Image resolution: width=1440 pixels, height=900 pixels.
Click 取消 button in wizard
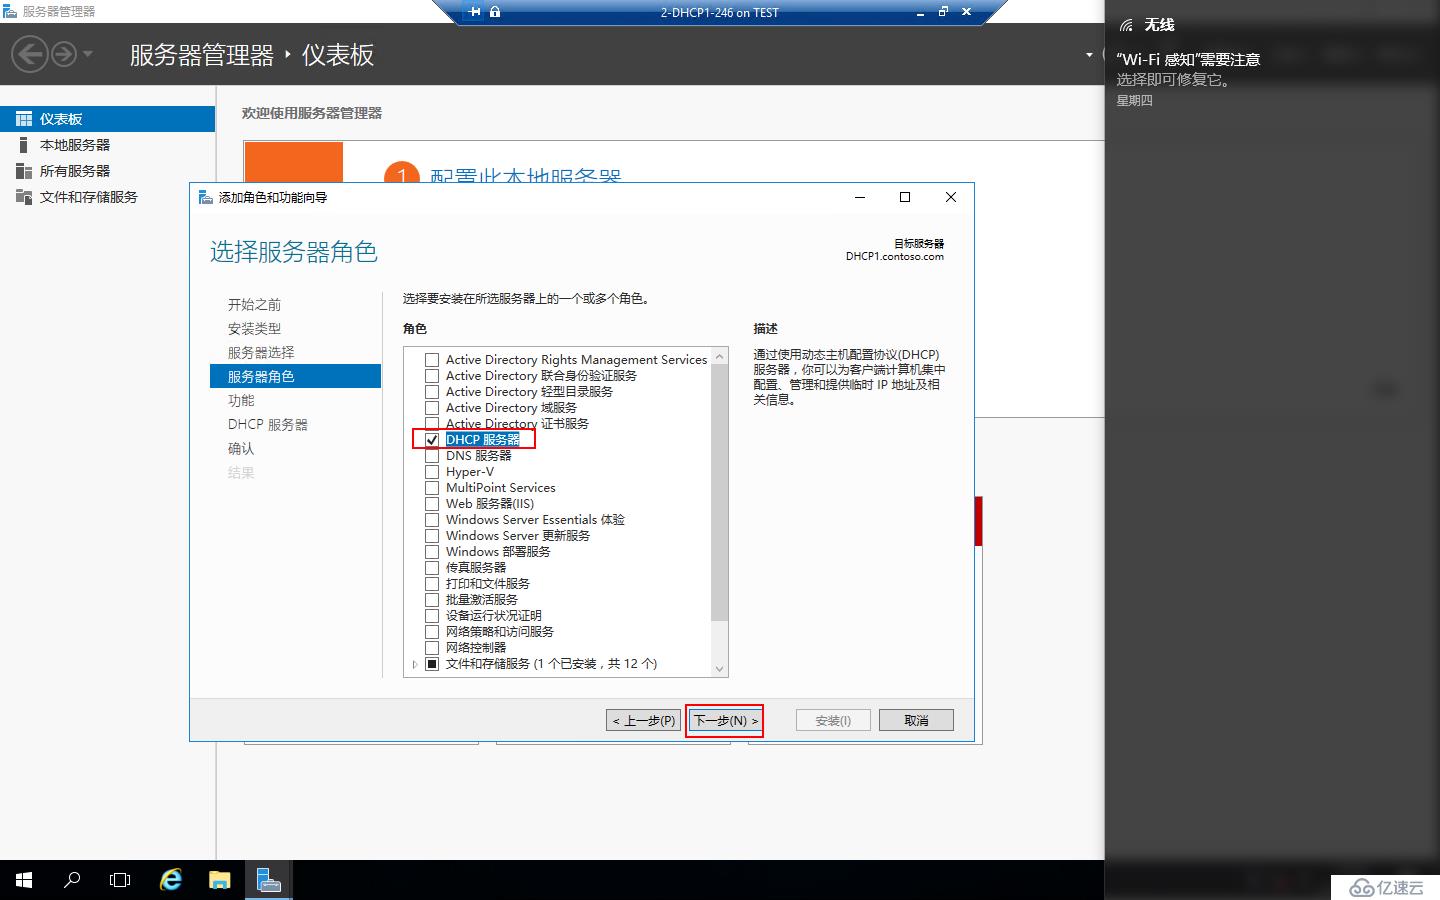coord(916,720)
